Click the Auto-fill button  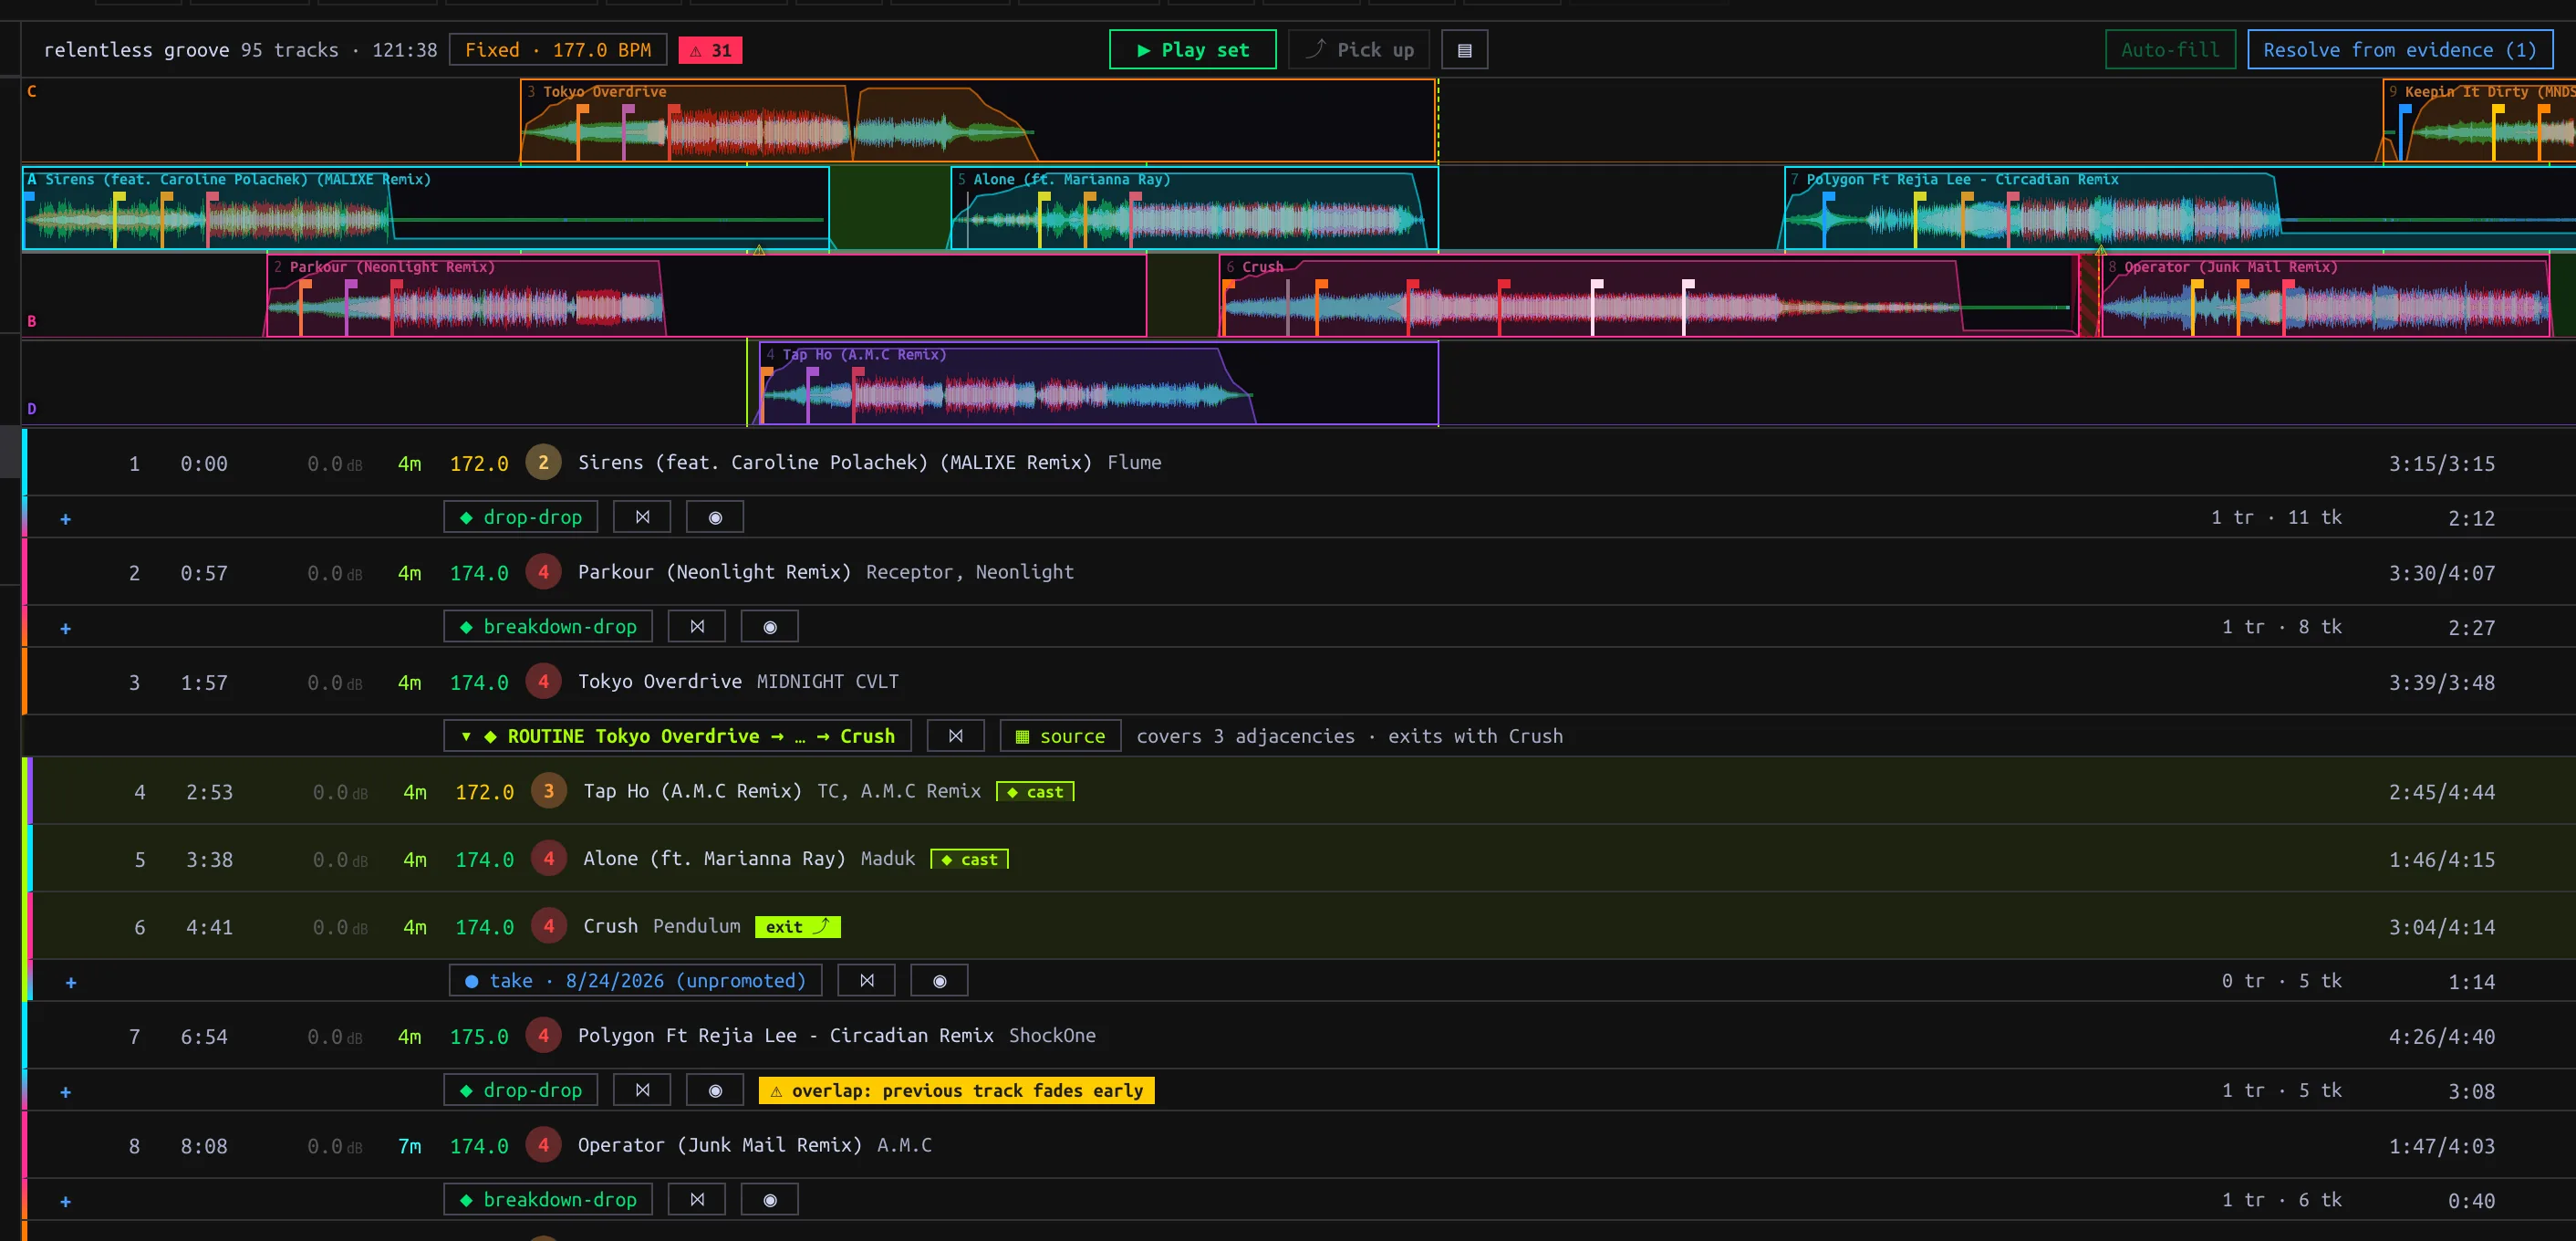click(2171, 50)
